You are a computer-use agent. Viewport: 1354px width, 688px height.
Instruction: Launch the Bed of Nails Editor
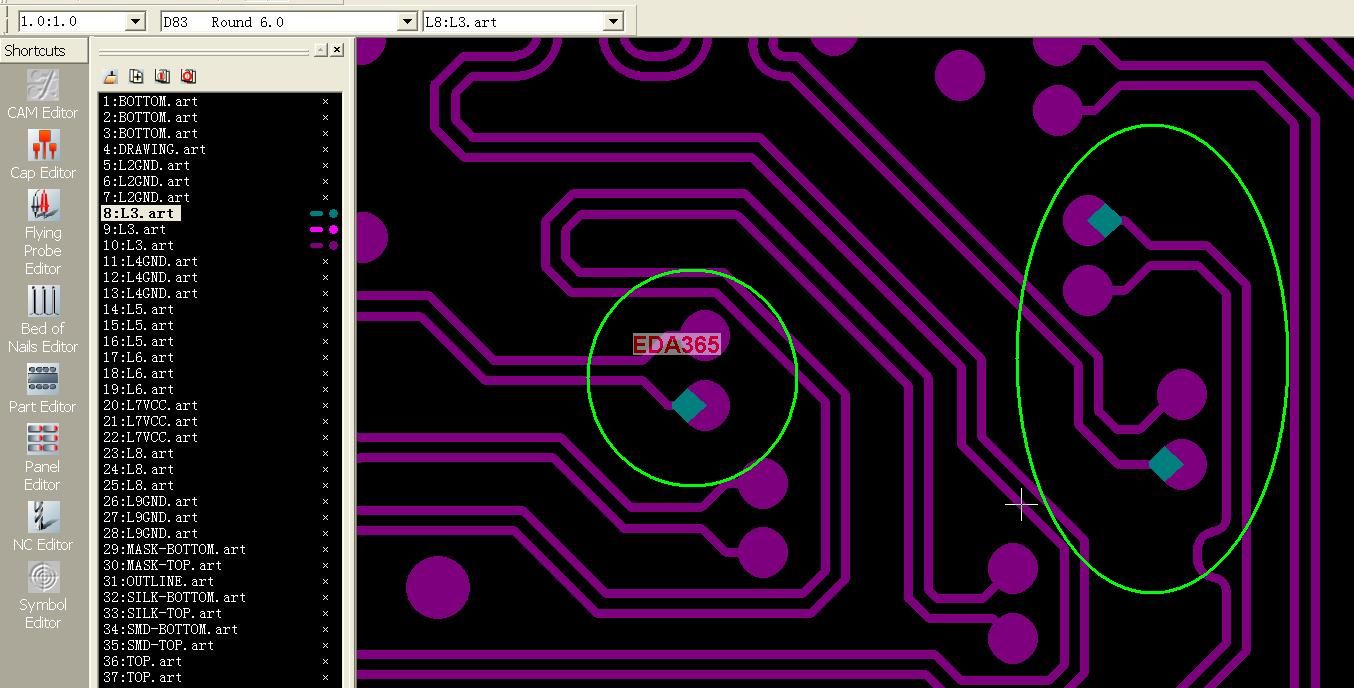[43, 319]
